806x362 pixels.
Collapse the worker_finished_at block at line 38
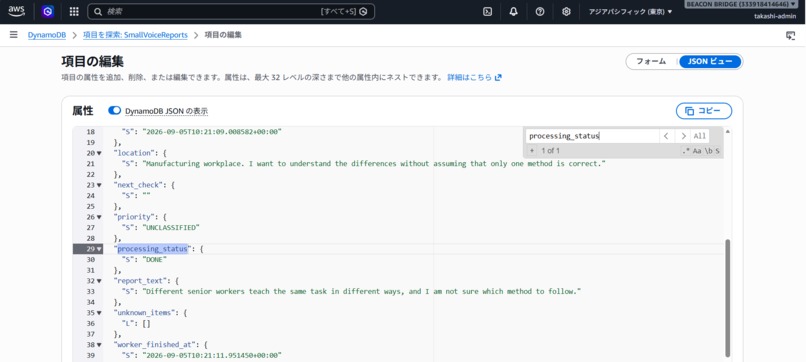click(99, 345)
